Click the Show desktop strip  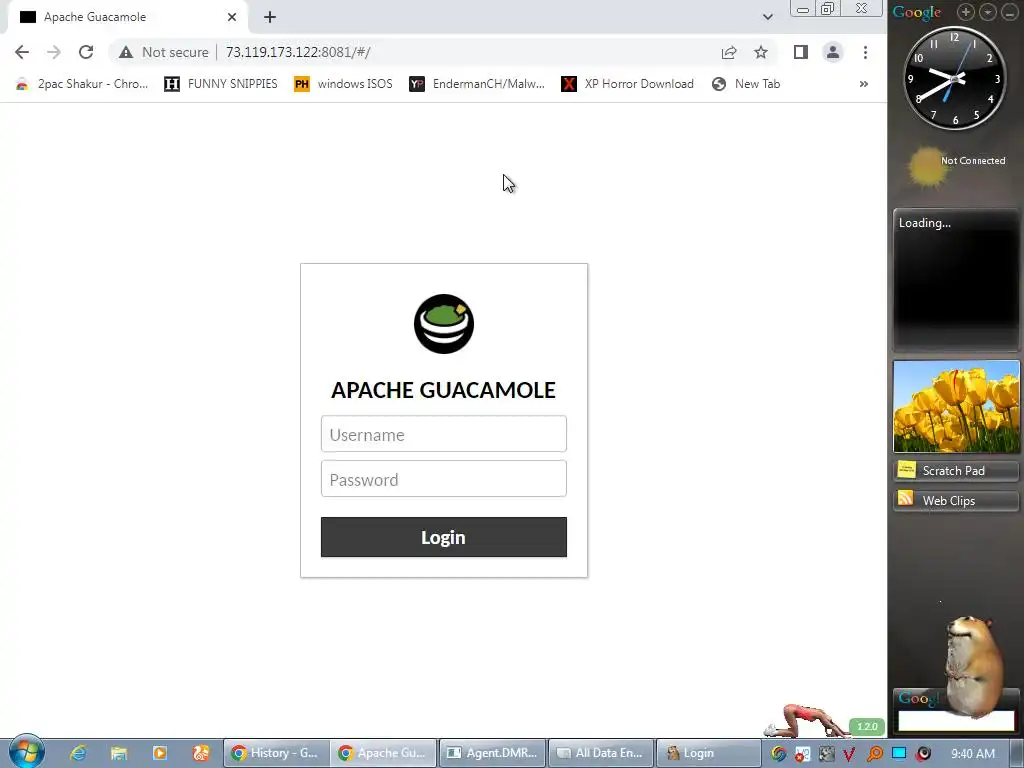1017,754
